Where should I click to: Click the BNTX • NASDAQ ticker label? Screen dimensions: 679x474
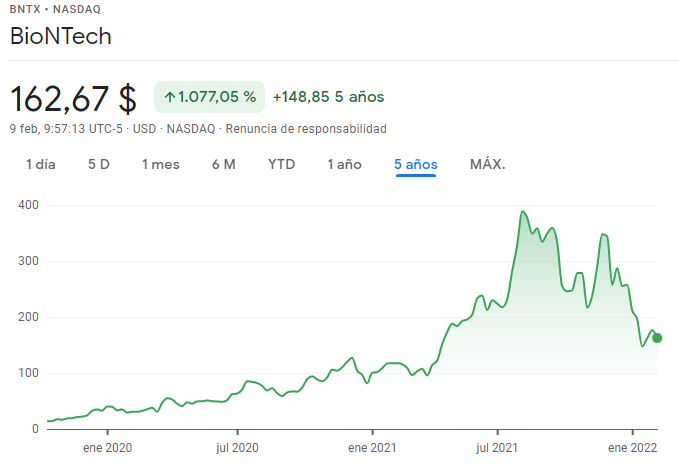pos(54,9)
